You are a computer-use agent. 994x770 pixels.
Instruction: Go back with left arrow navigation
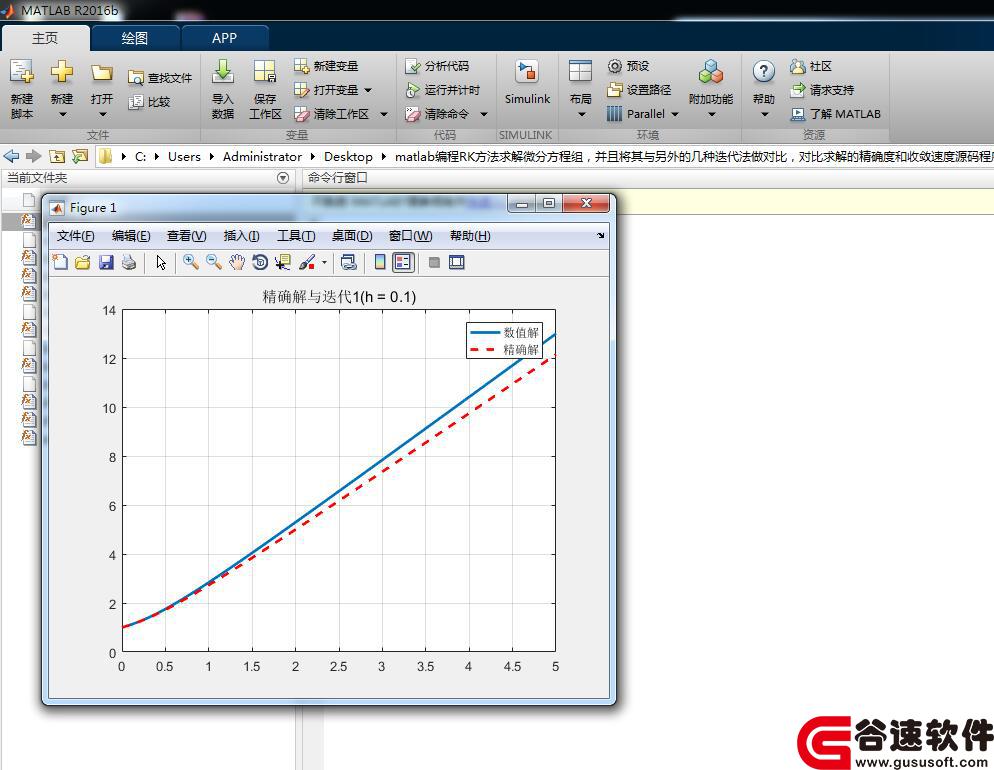click(x=11, y=156)
